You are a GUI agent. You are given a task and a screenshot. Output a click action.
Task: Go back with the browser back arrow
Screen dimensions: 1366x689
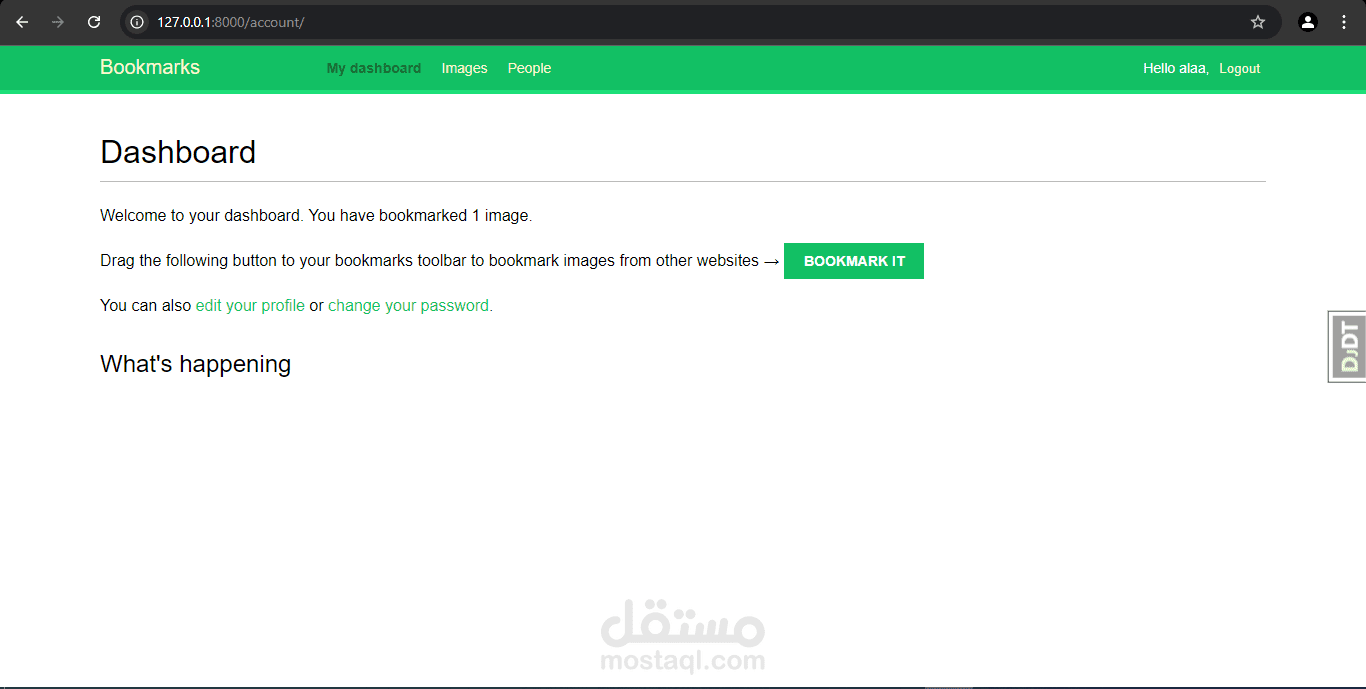pyautogui.click(x=22, y=22)
